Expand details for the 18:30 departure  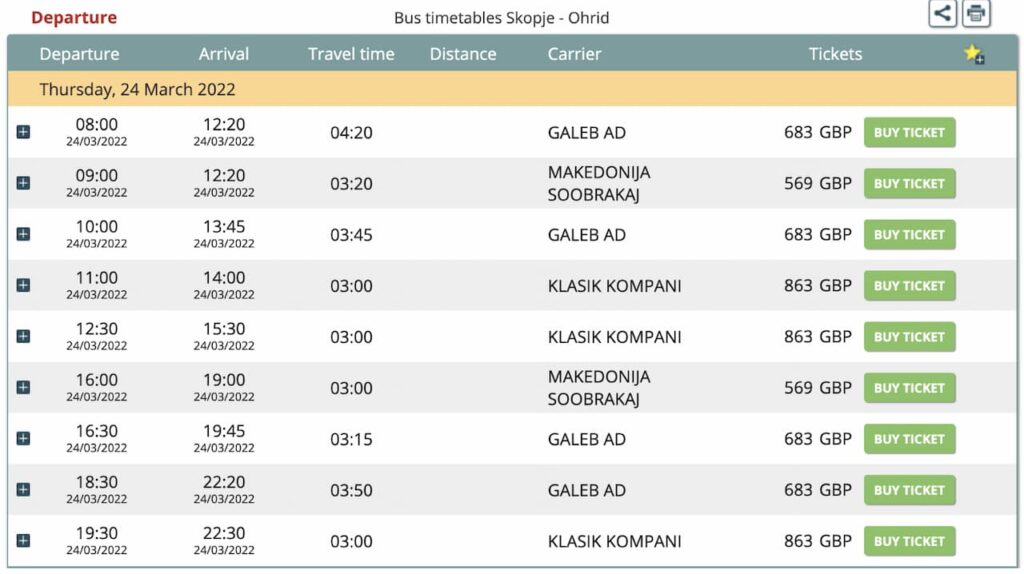coord(24,490)
